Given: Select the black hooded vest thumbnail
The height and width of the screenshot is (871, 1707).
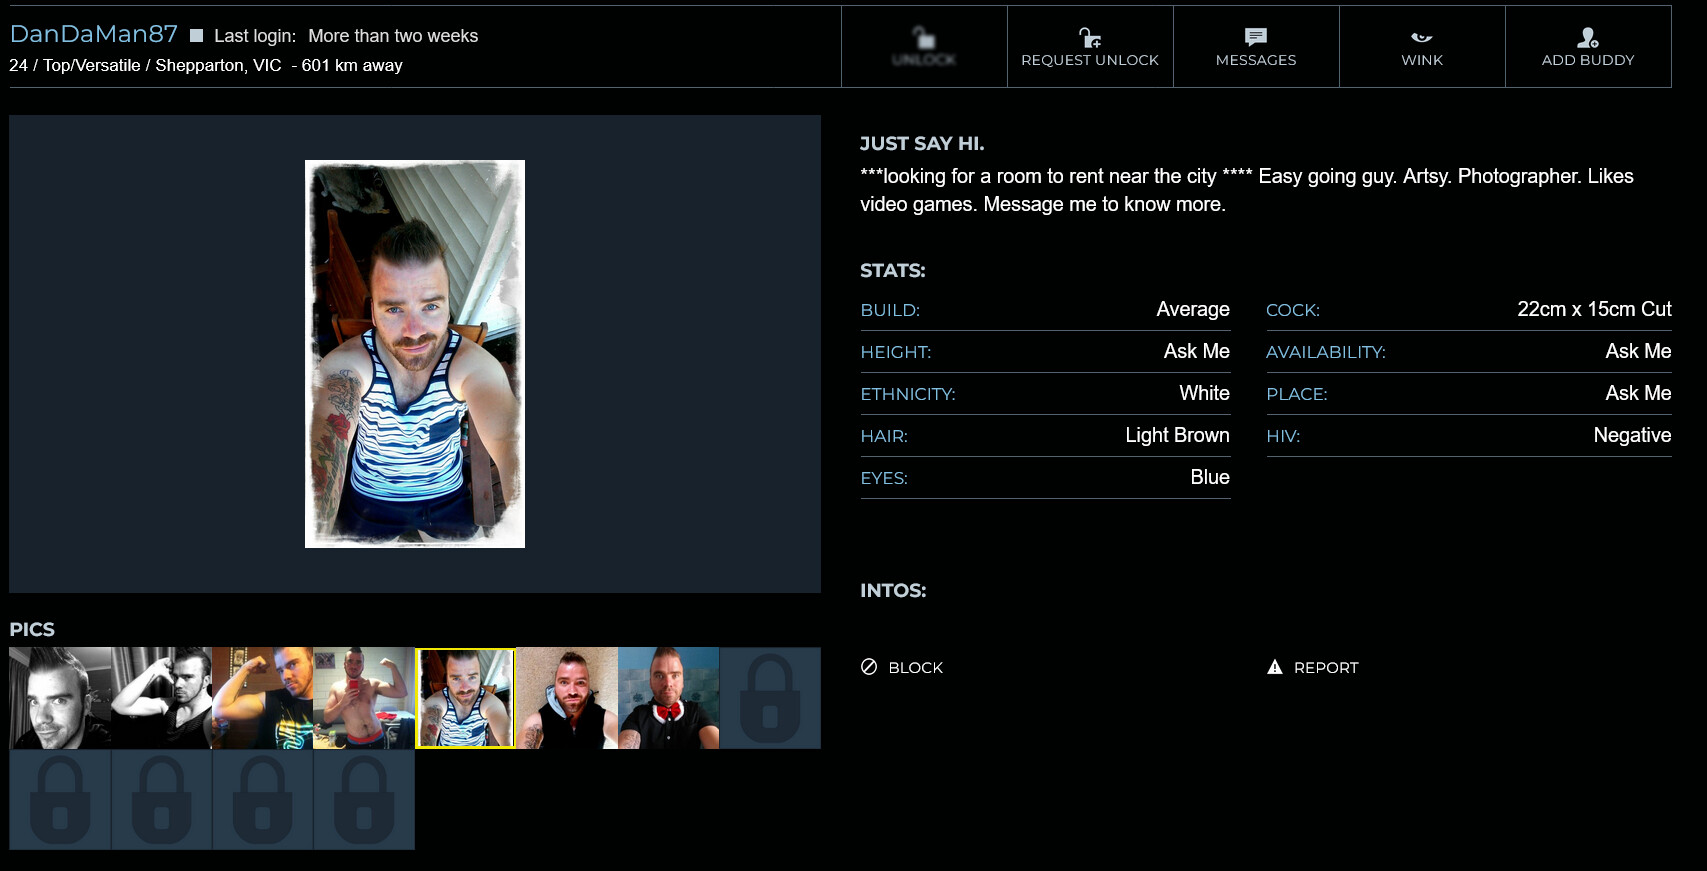Looking at the screenshot, I should (x=567, y=698).
